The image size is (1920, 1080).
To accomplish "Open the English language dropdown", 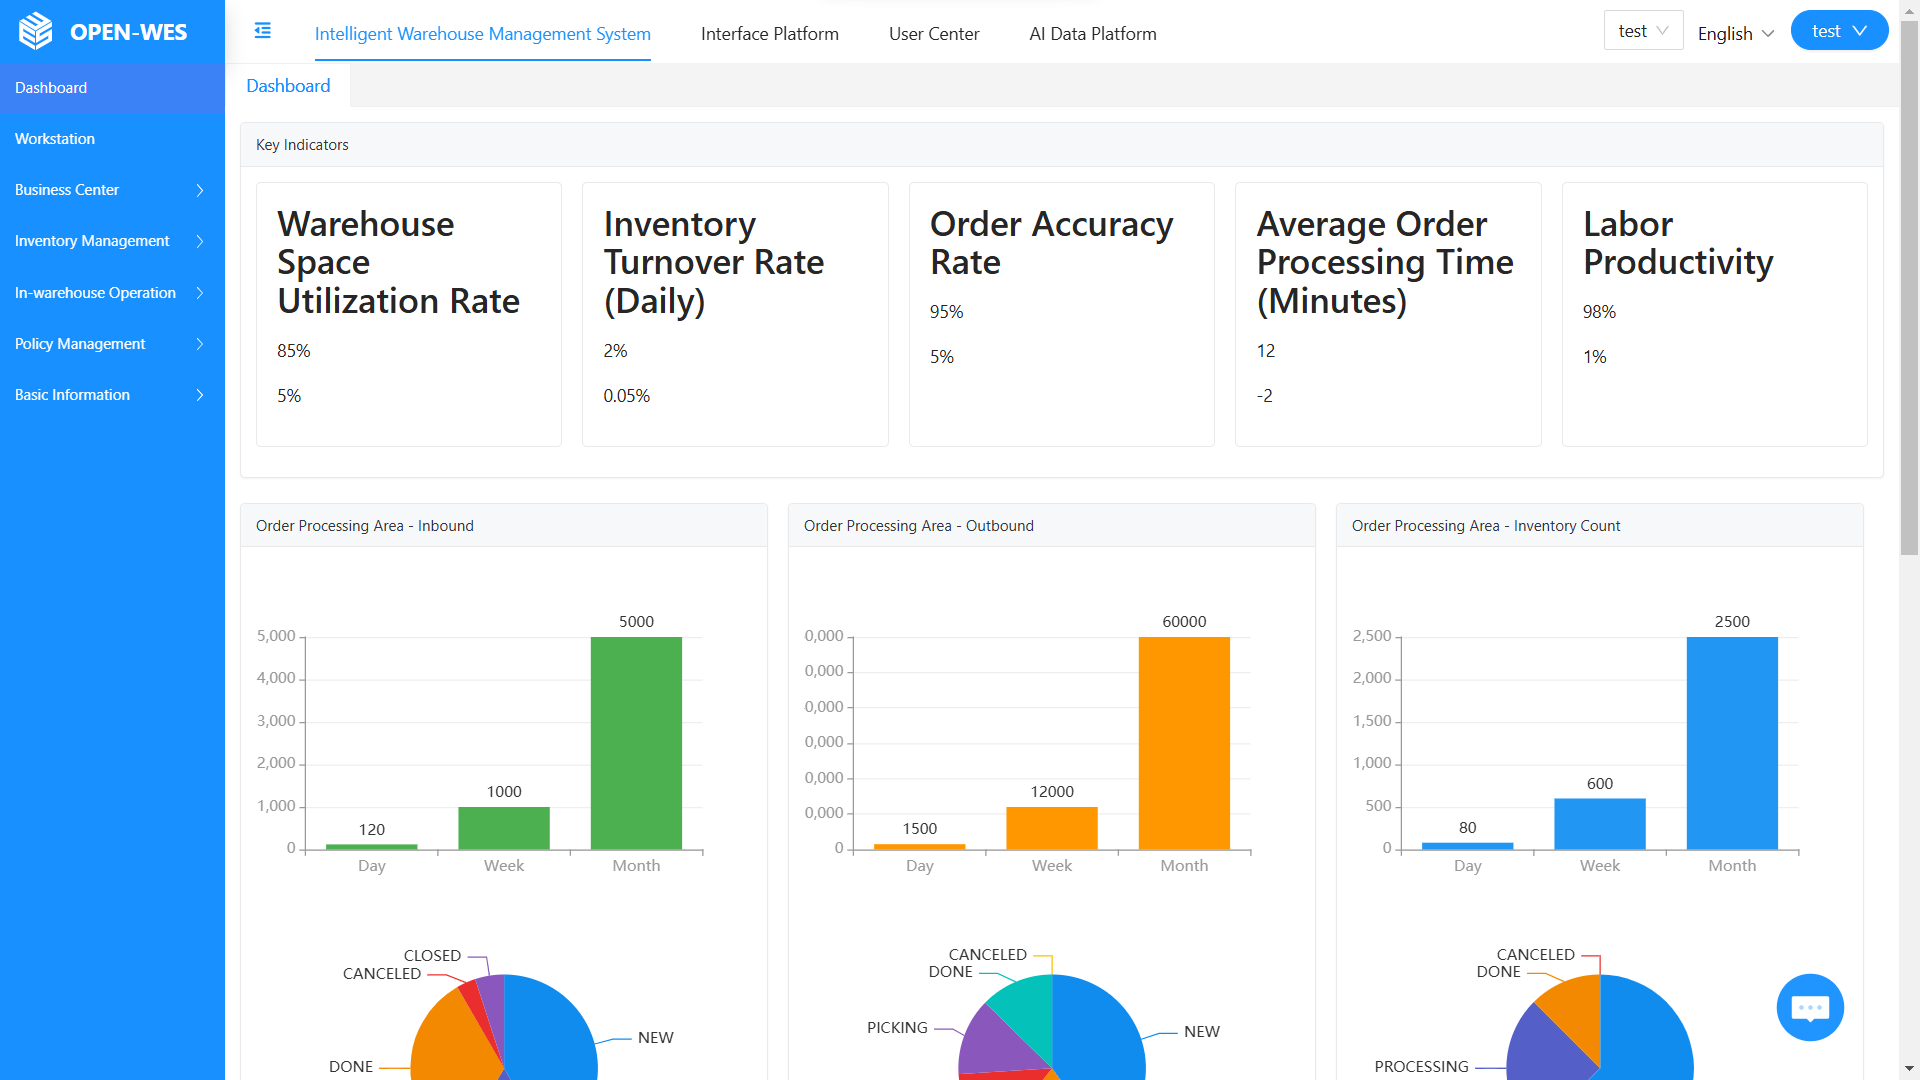I will [x=1736, y=33].
